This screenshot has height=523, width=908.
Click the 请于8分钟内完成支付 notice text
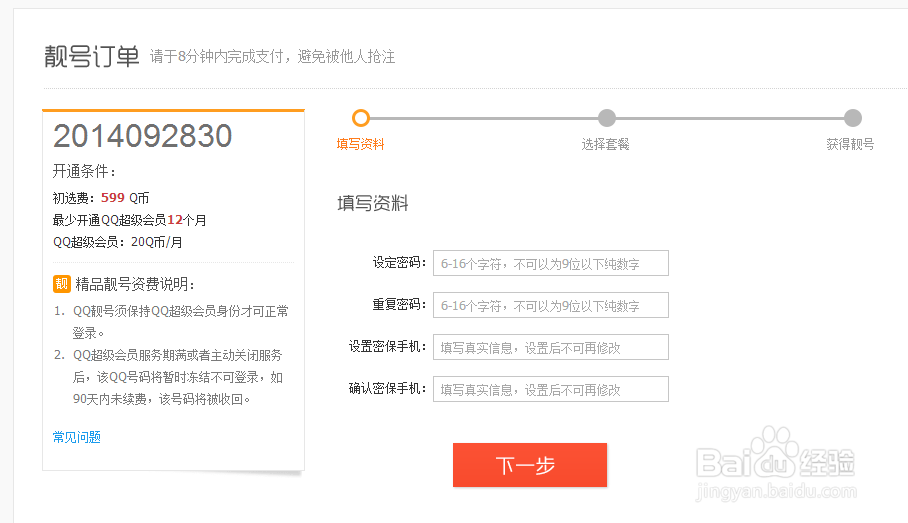coord(272,57)
